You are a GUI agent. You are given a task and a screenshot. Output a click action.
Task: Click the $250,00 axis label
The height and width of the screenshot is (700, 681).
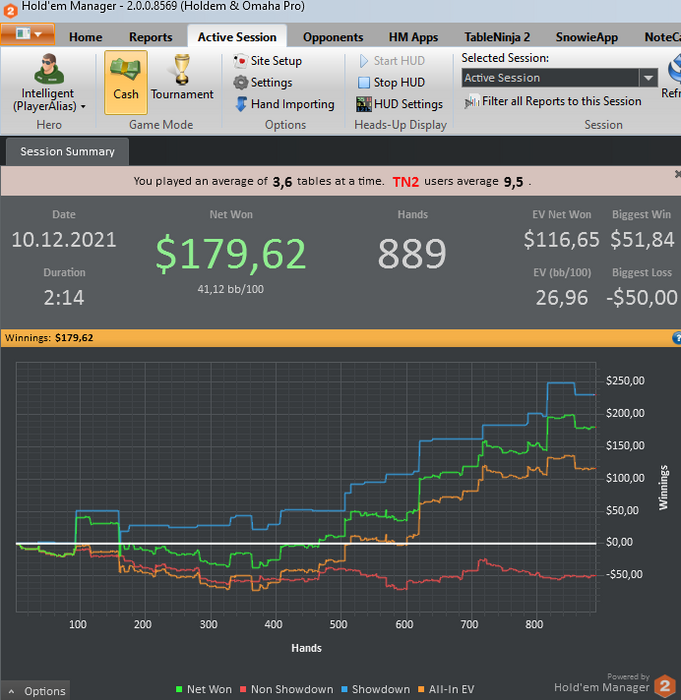pyautogui.click(x=625, y=381)
